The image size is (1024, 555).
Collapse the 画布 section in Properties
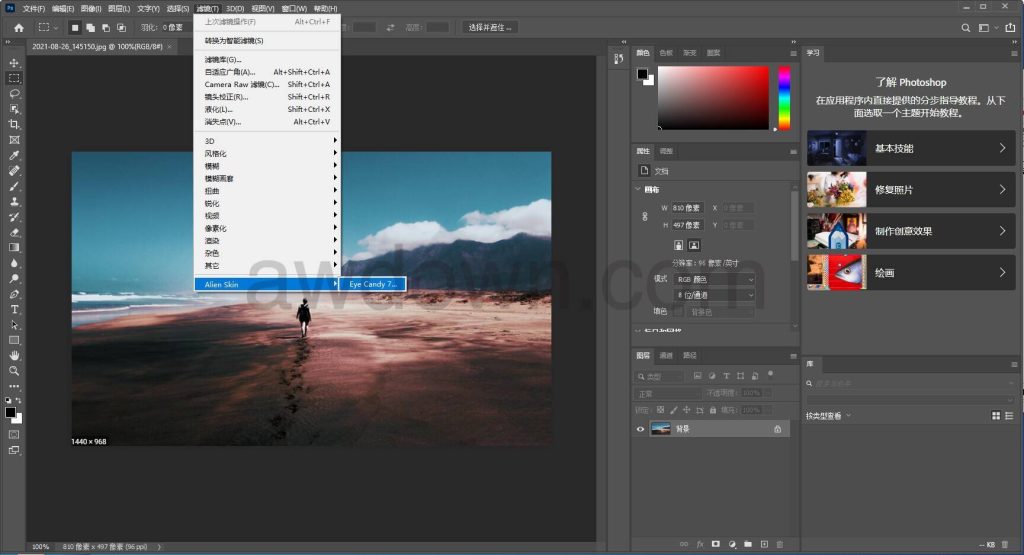point(640,189)
